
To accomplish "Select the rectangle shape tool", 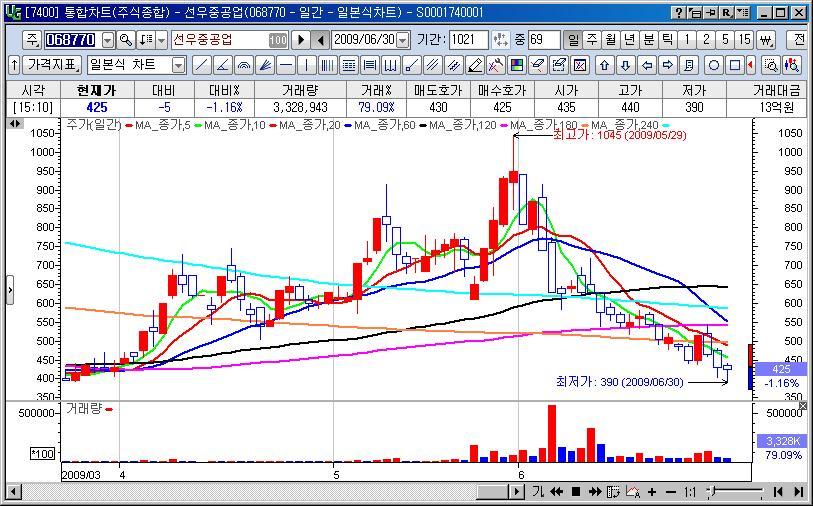I will pos(735,65).
